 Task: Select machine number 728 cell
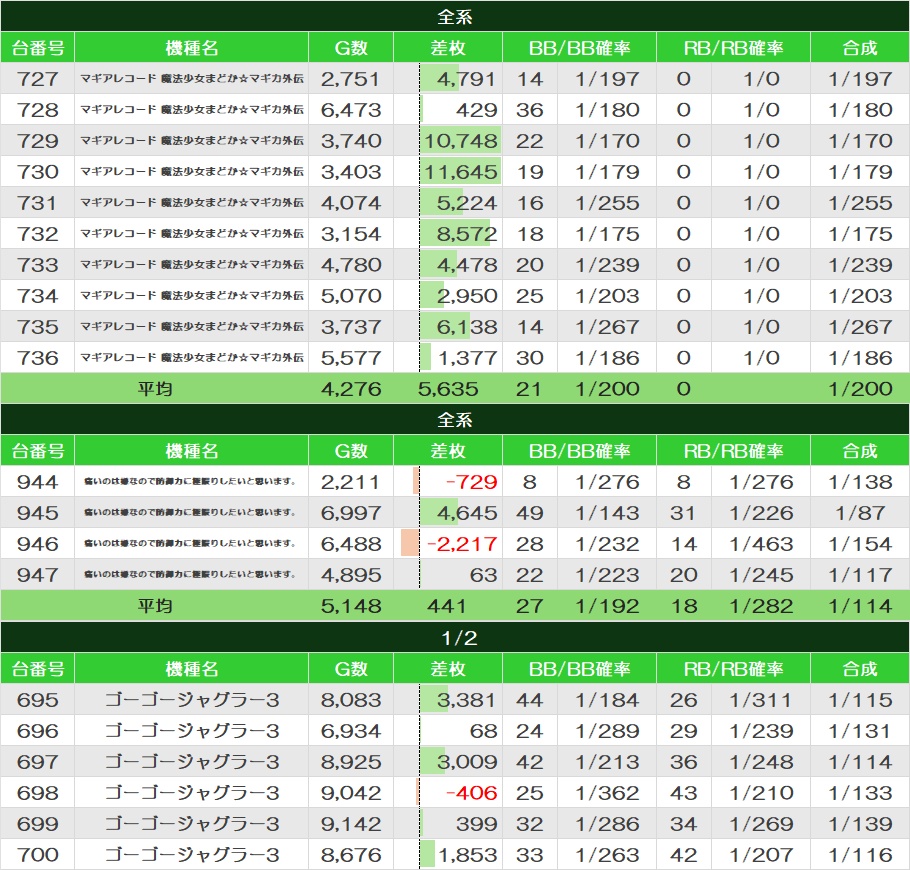(38, 110)
